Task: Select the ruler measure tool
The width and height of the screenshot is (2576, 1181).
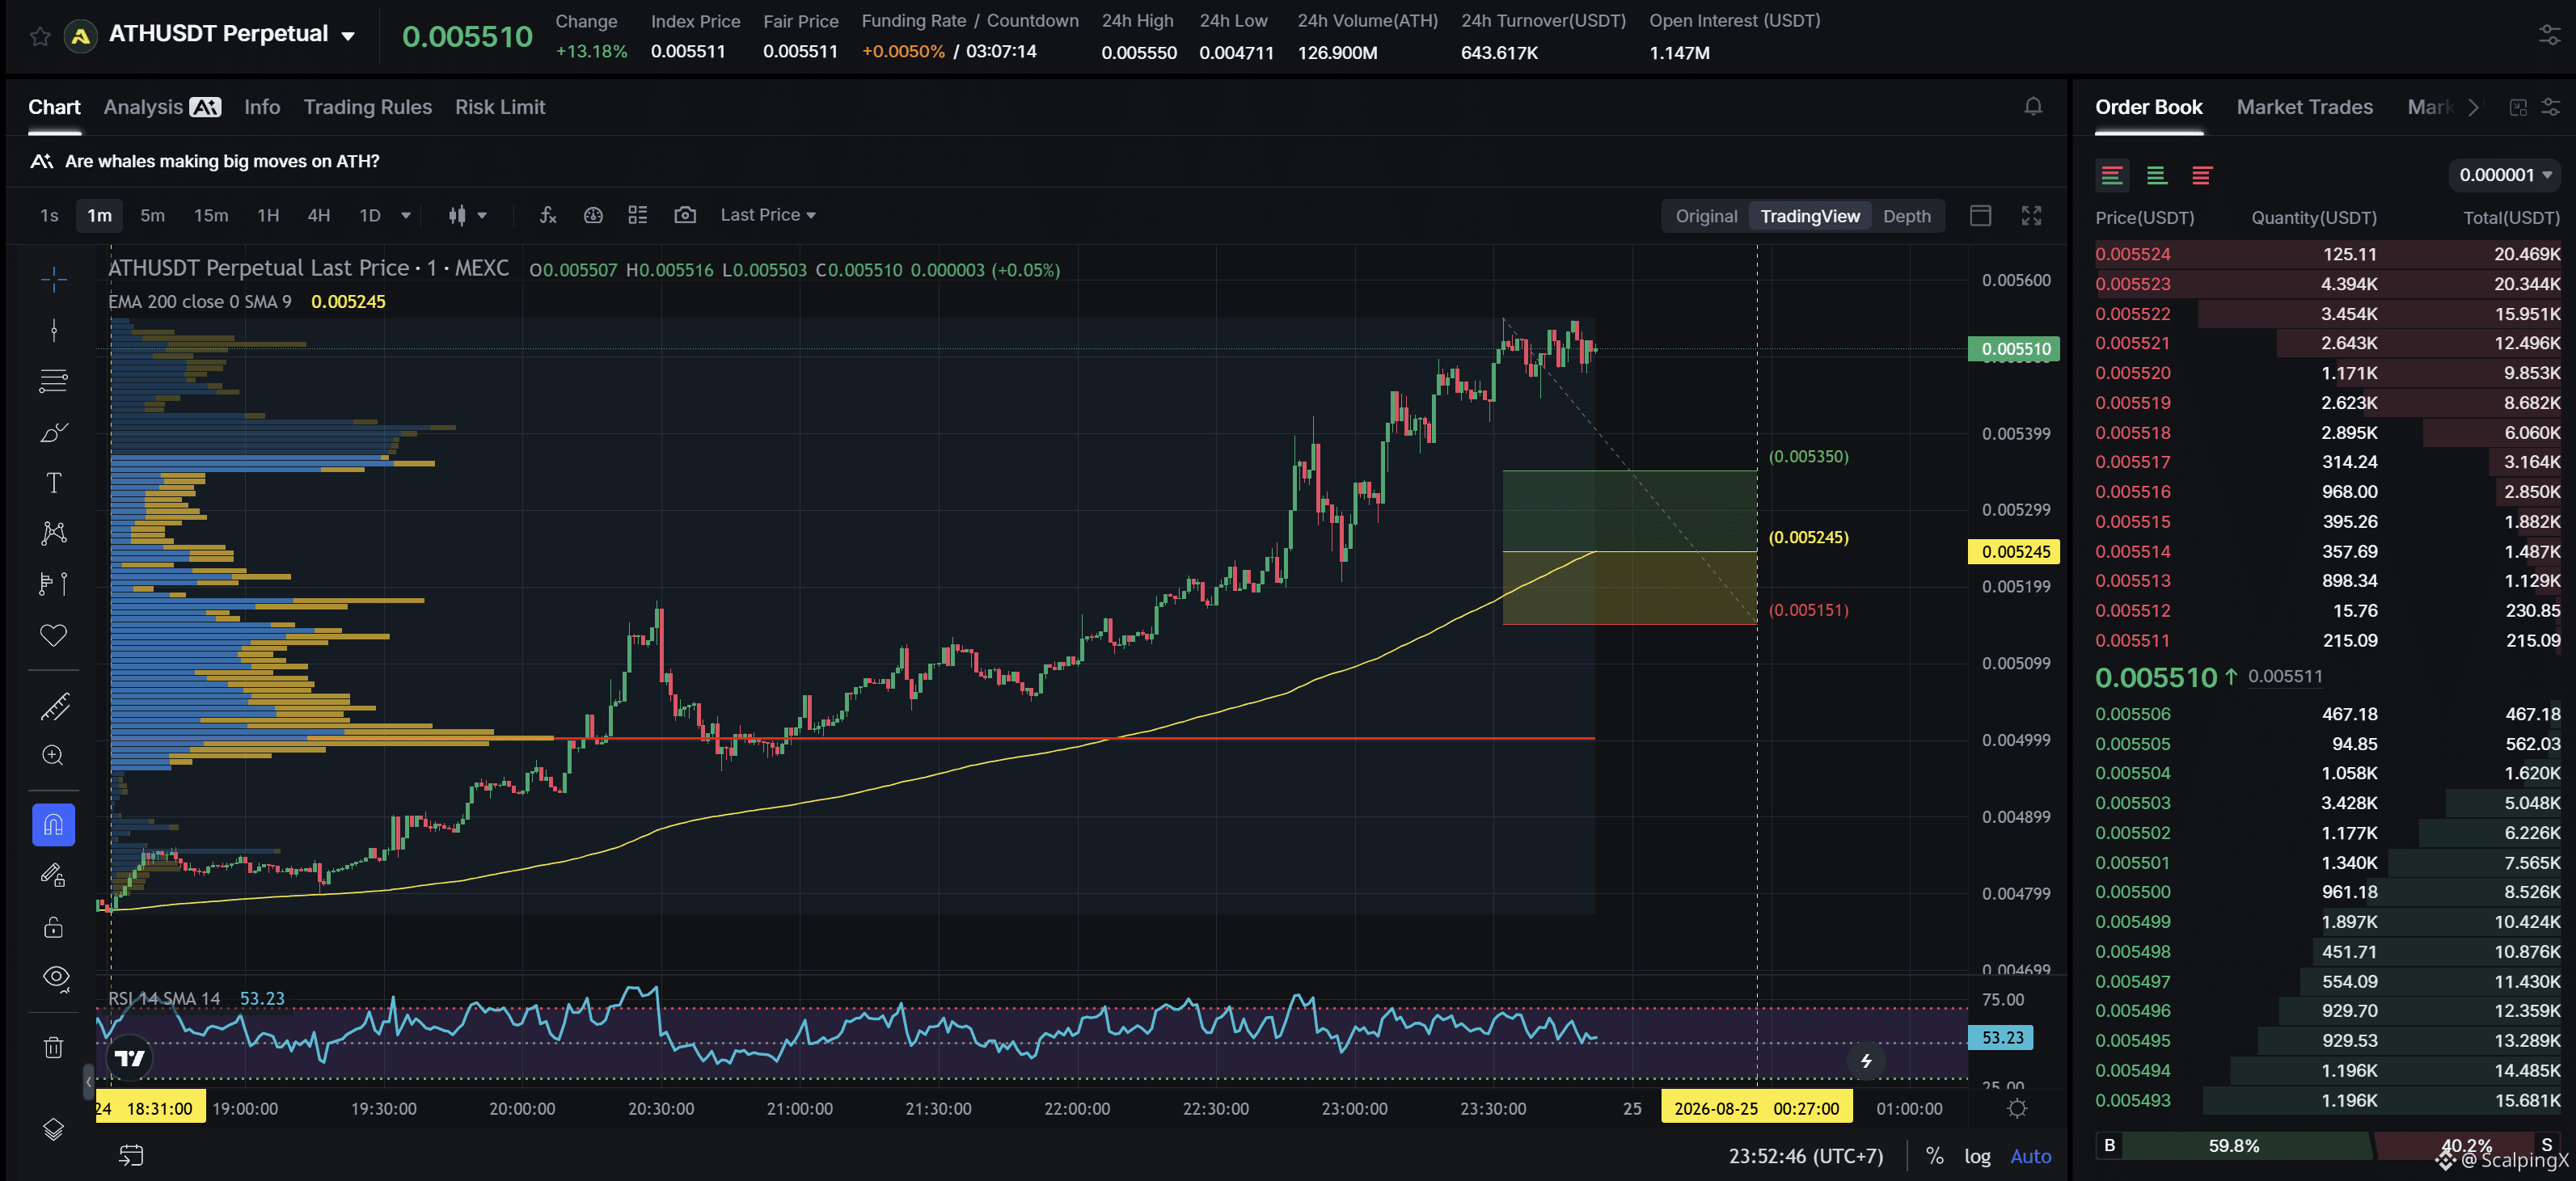Action: pyautogui.click(x=54, y=706)
